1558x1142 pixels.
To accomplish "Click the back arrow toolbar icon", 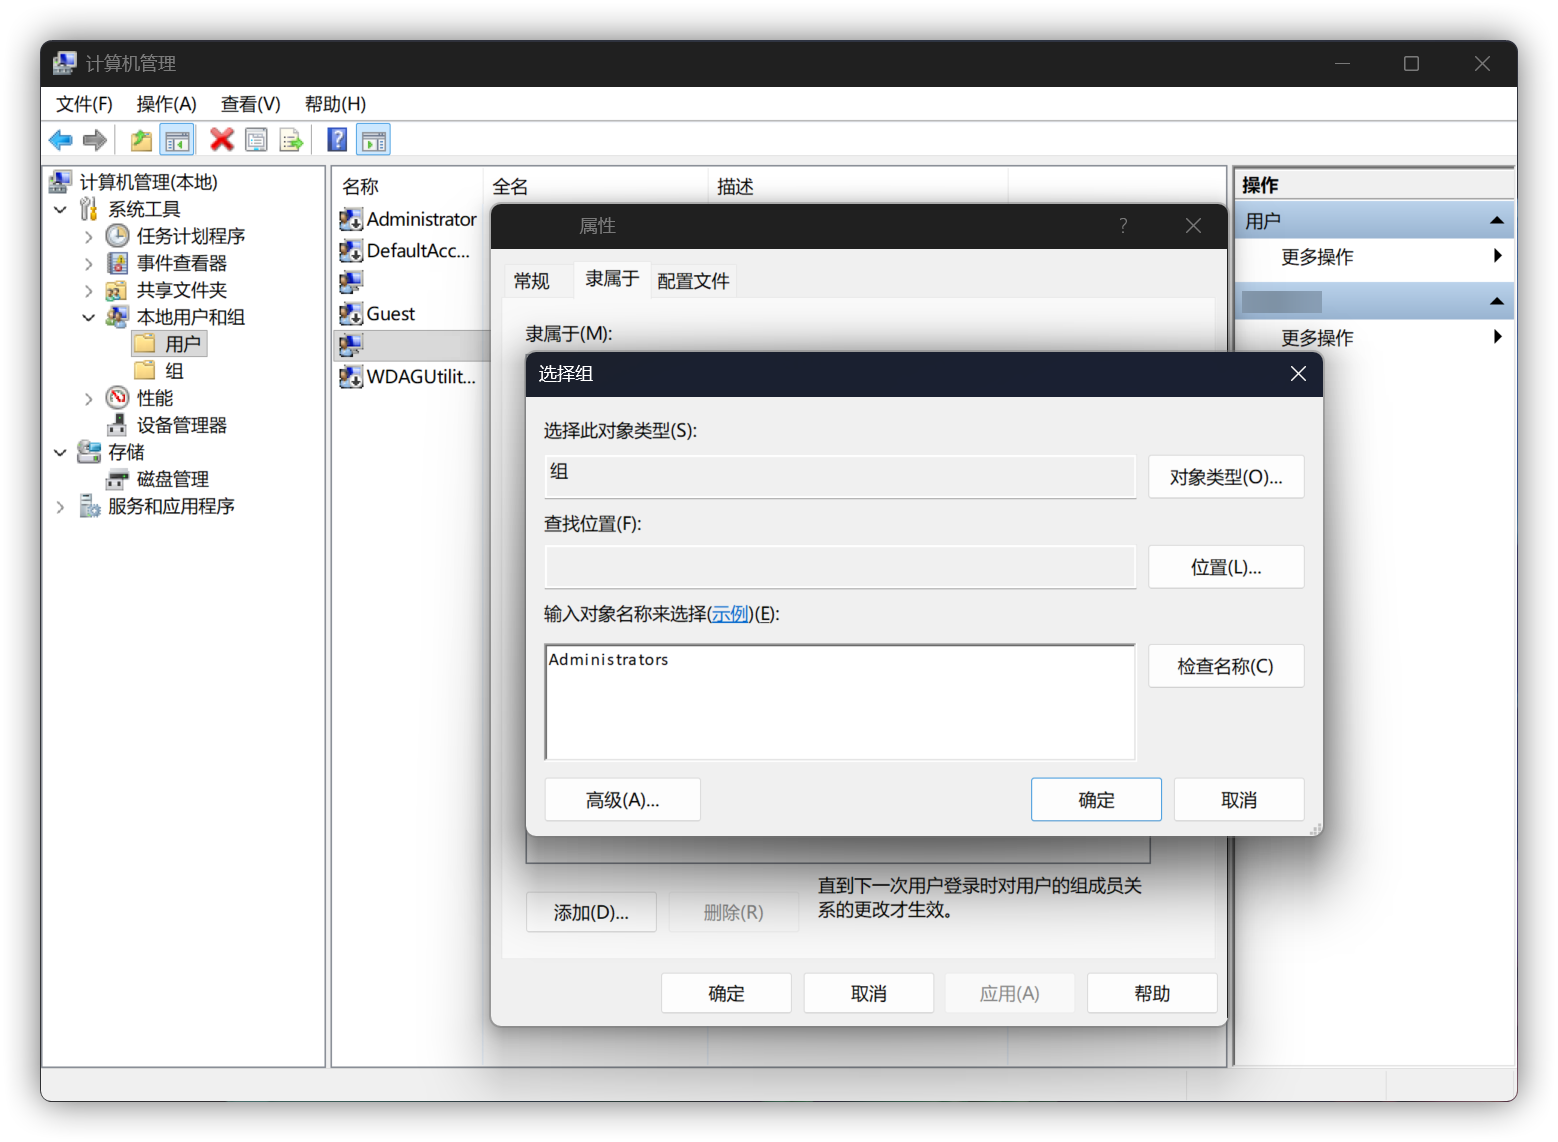I will click(61, 140).
